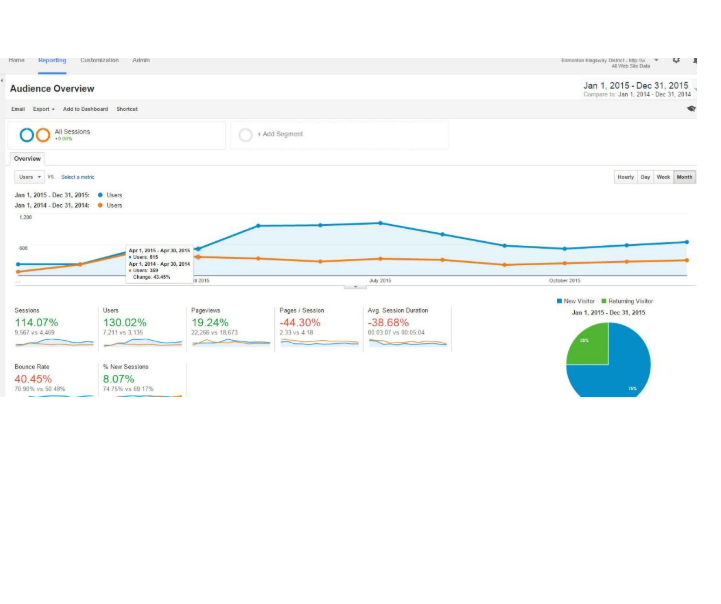The height and width of the screenshot is (604, 721).
Task: Open the Users metric dropdown
Action: tap(29, 177)
